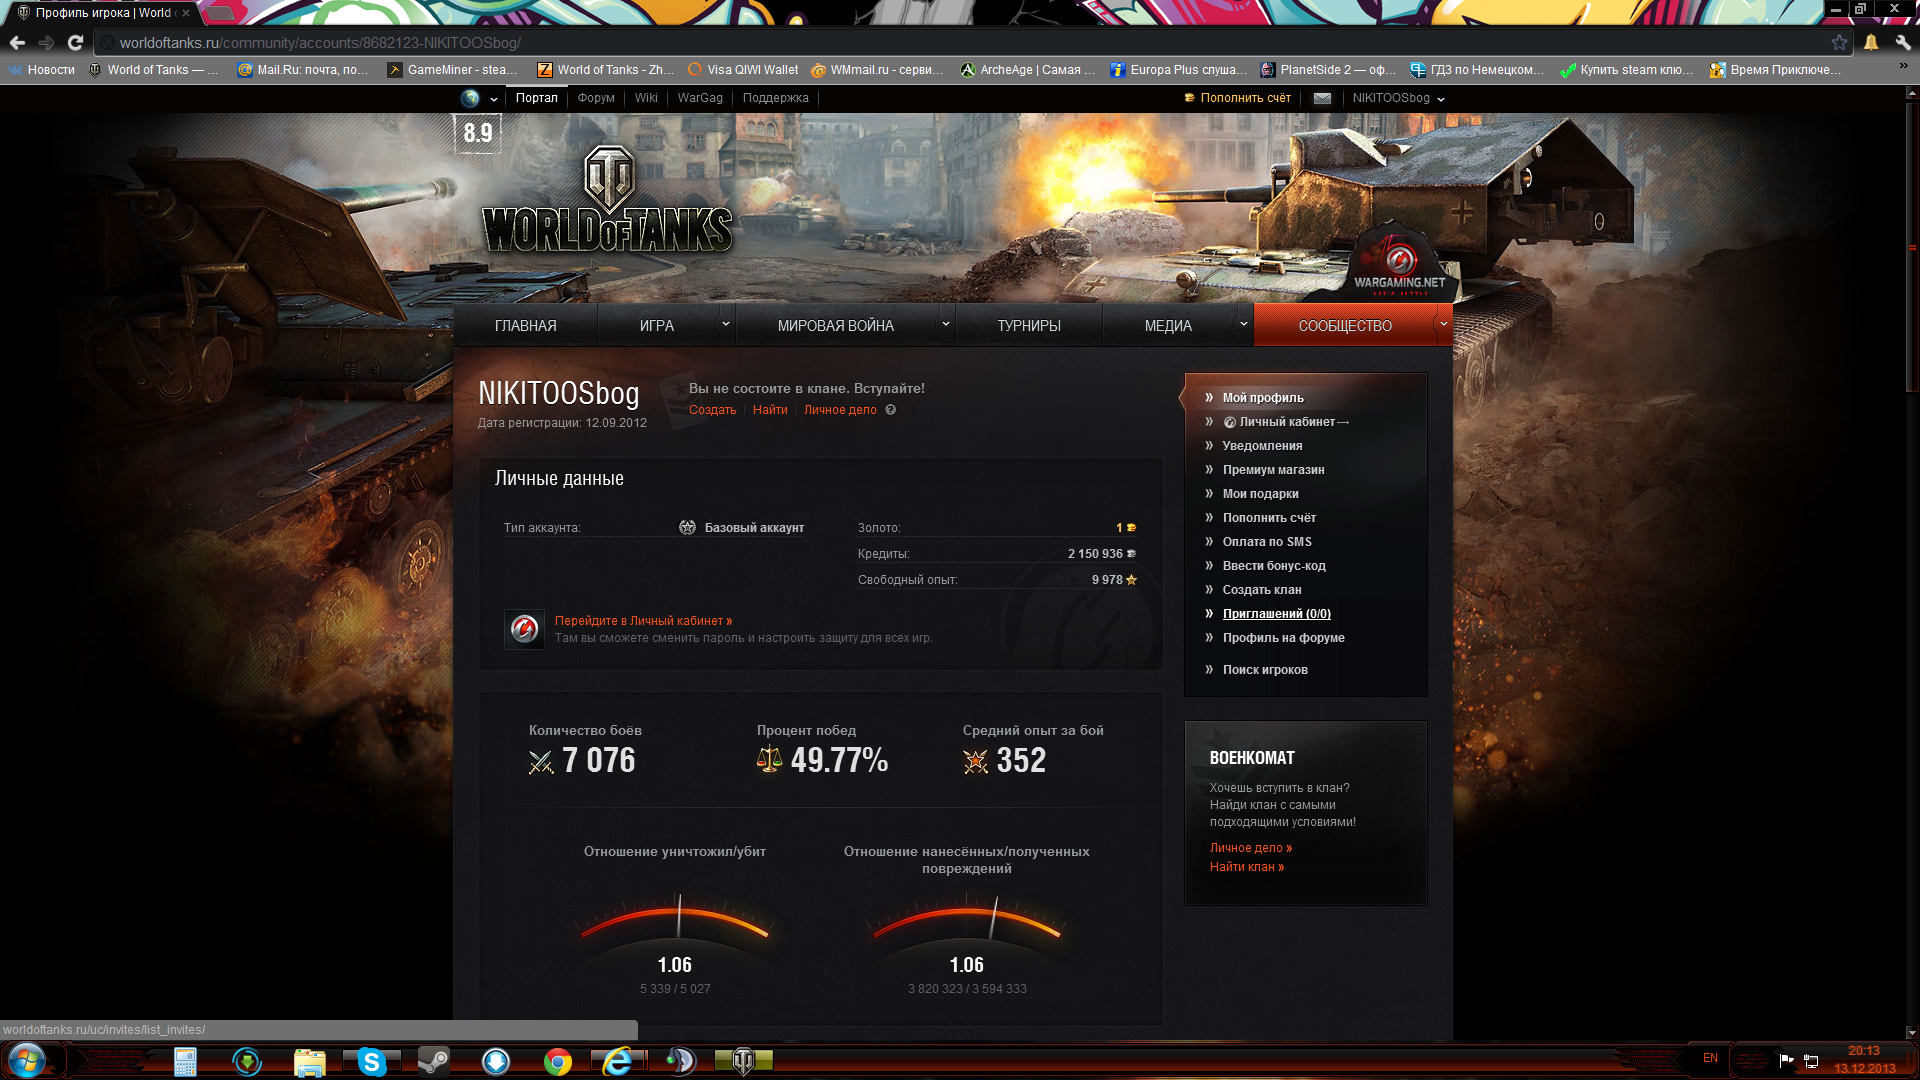Click the Создать clan link

point(712,410)
